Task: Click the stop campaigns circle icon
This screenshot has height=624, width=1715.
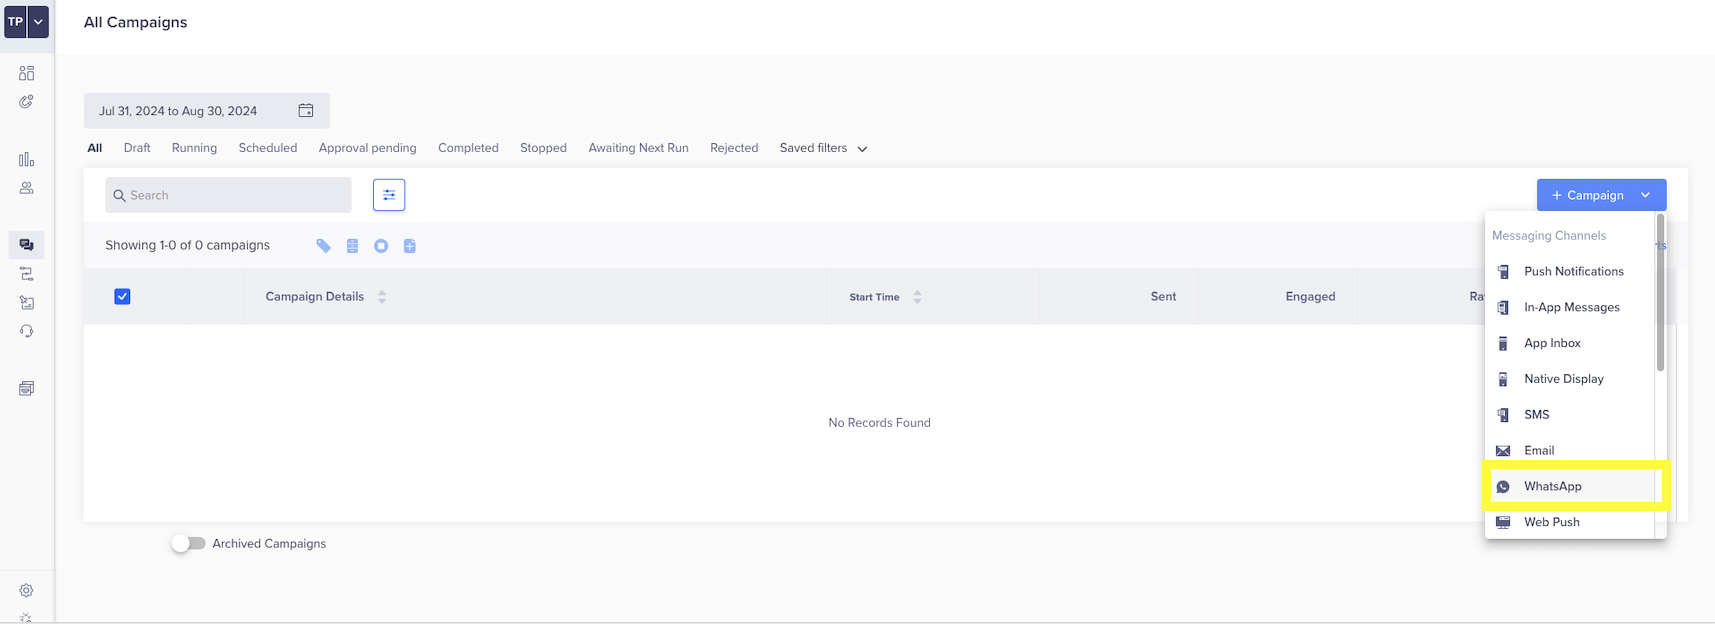Action: 381,246
